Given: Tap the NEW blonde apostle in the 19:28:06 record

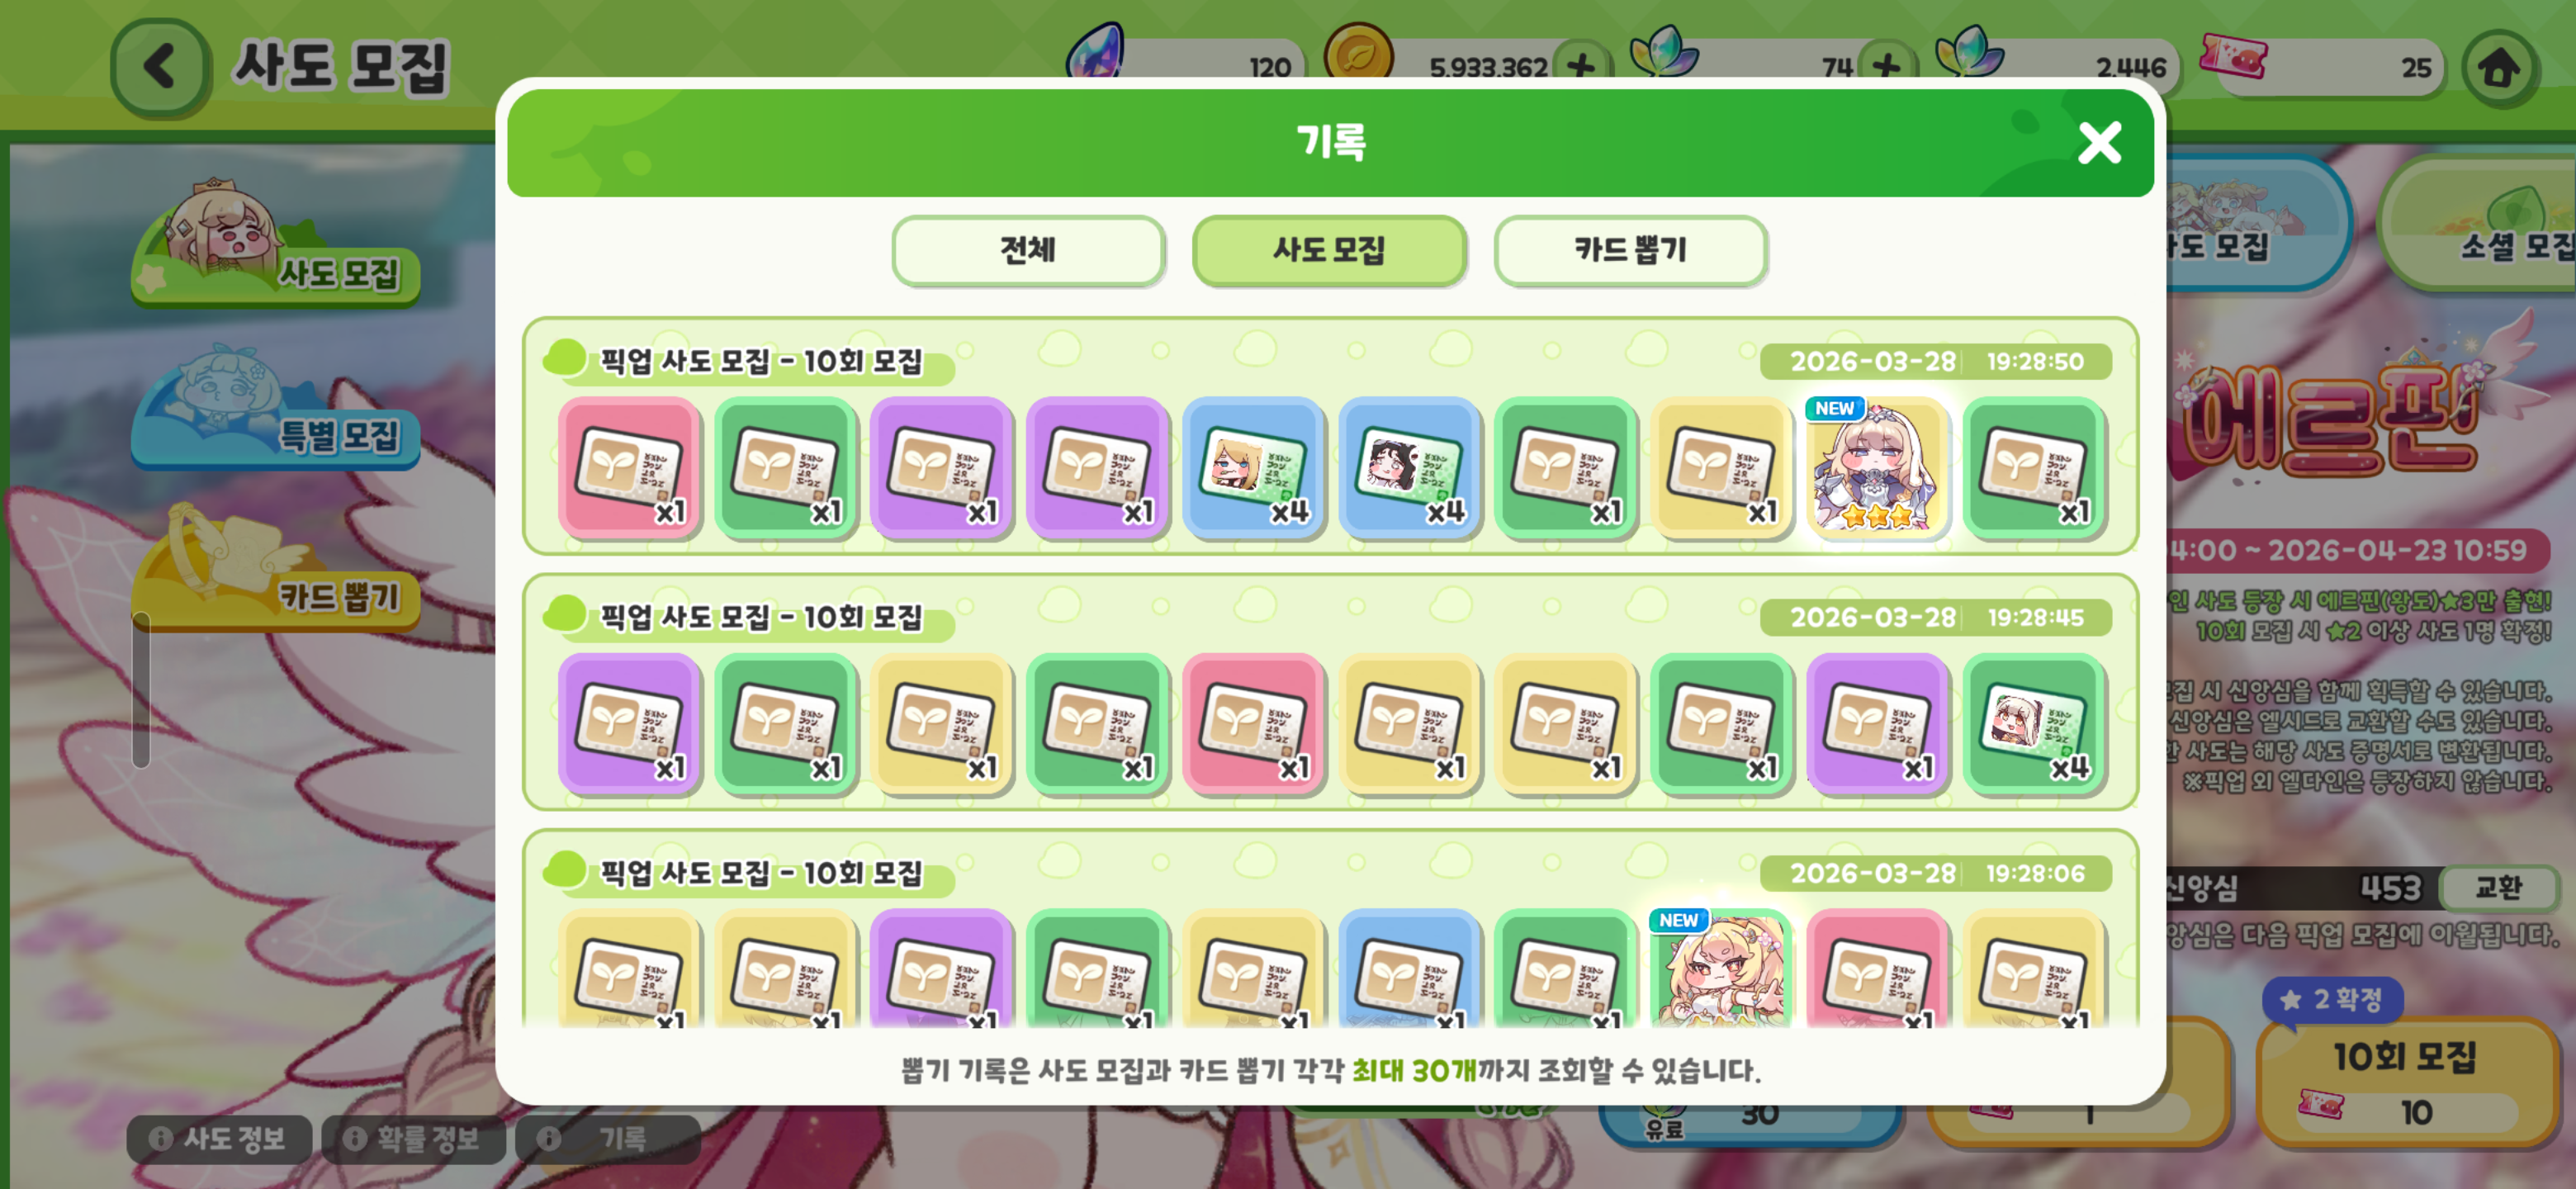Looking at the screenshot, I should point(1721,969).
